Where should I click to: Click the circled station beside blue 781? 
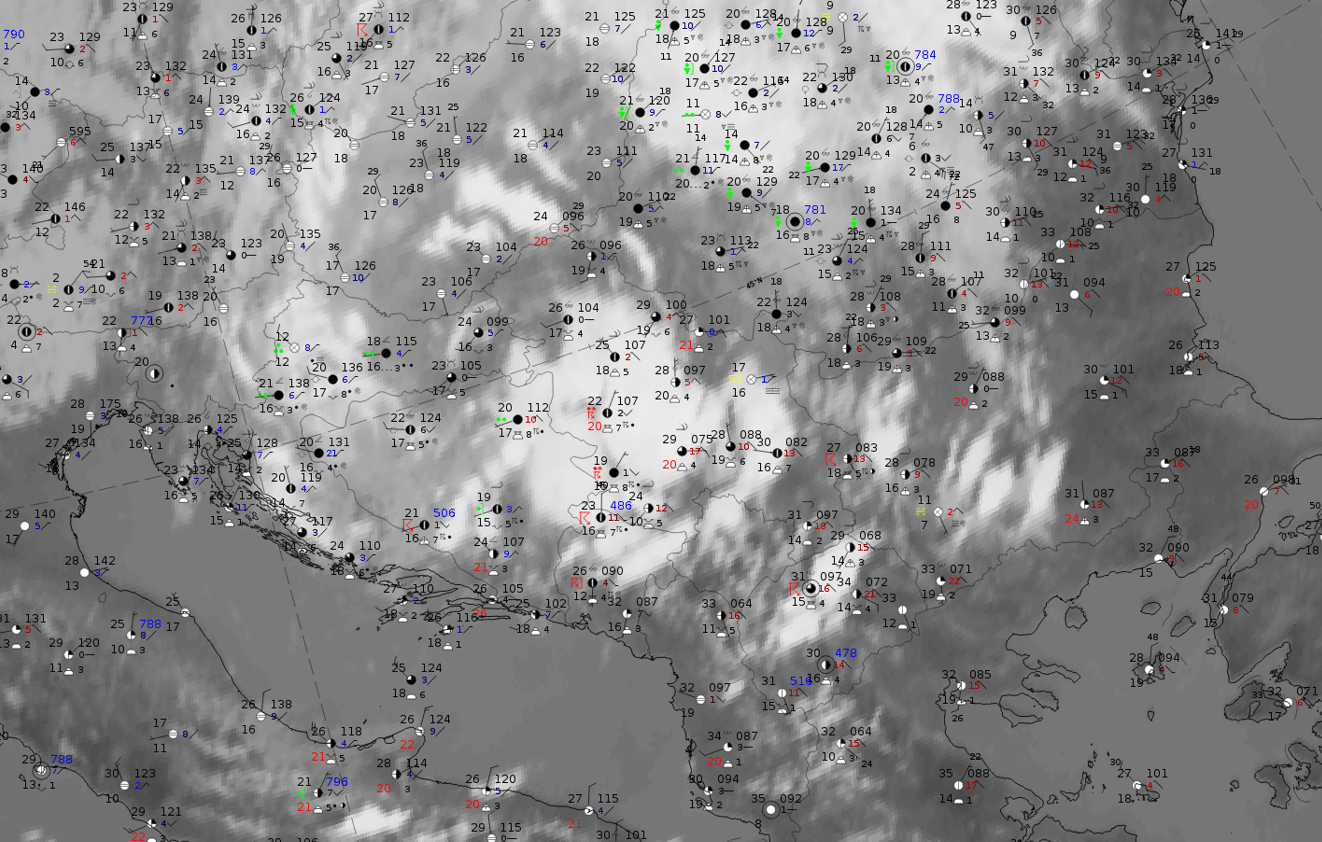click(796, 221)
